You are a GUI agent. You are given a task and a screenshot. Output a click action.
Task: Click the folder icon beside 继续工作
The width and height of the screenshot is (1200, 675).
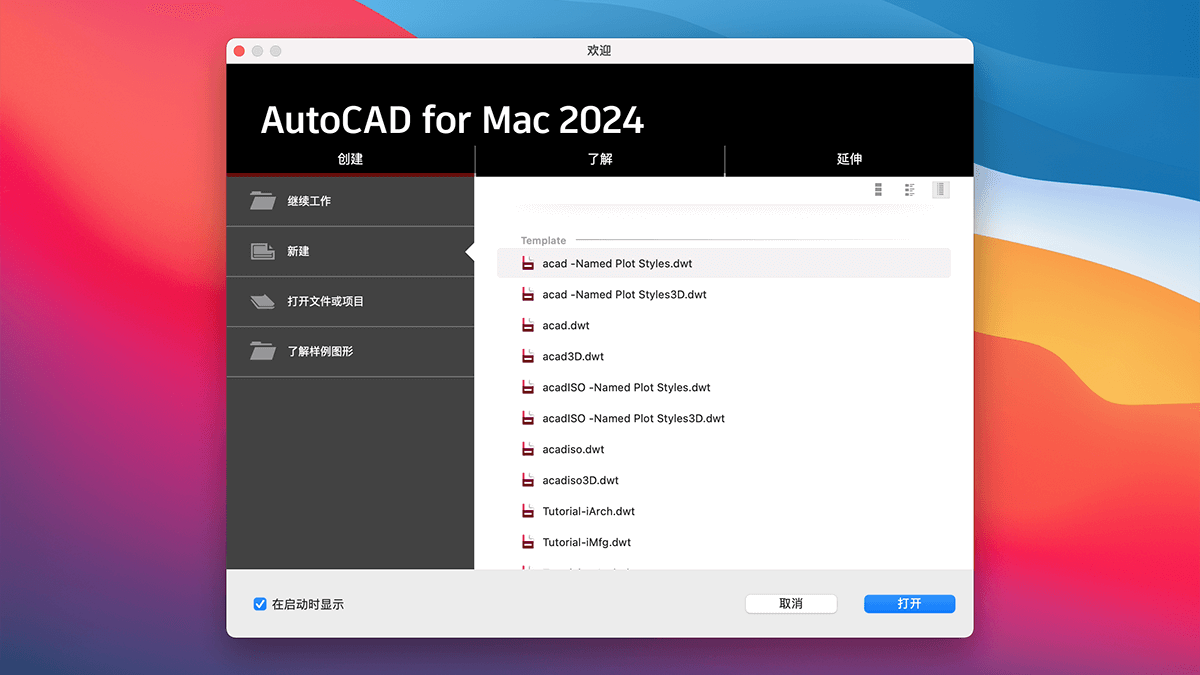pos(263,201)
